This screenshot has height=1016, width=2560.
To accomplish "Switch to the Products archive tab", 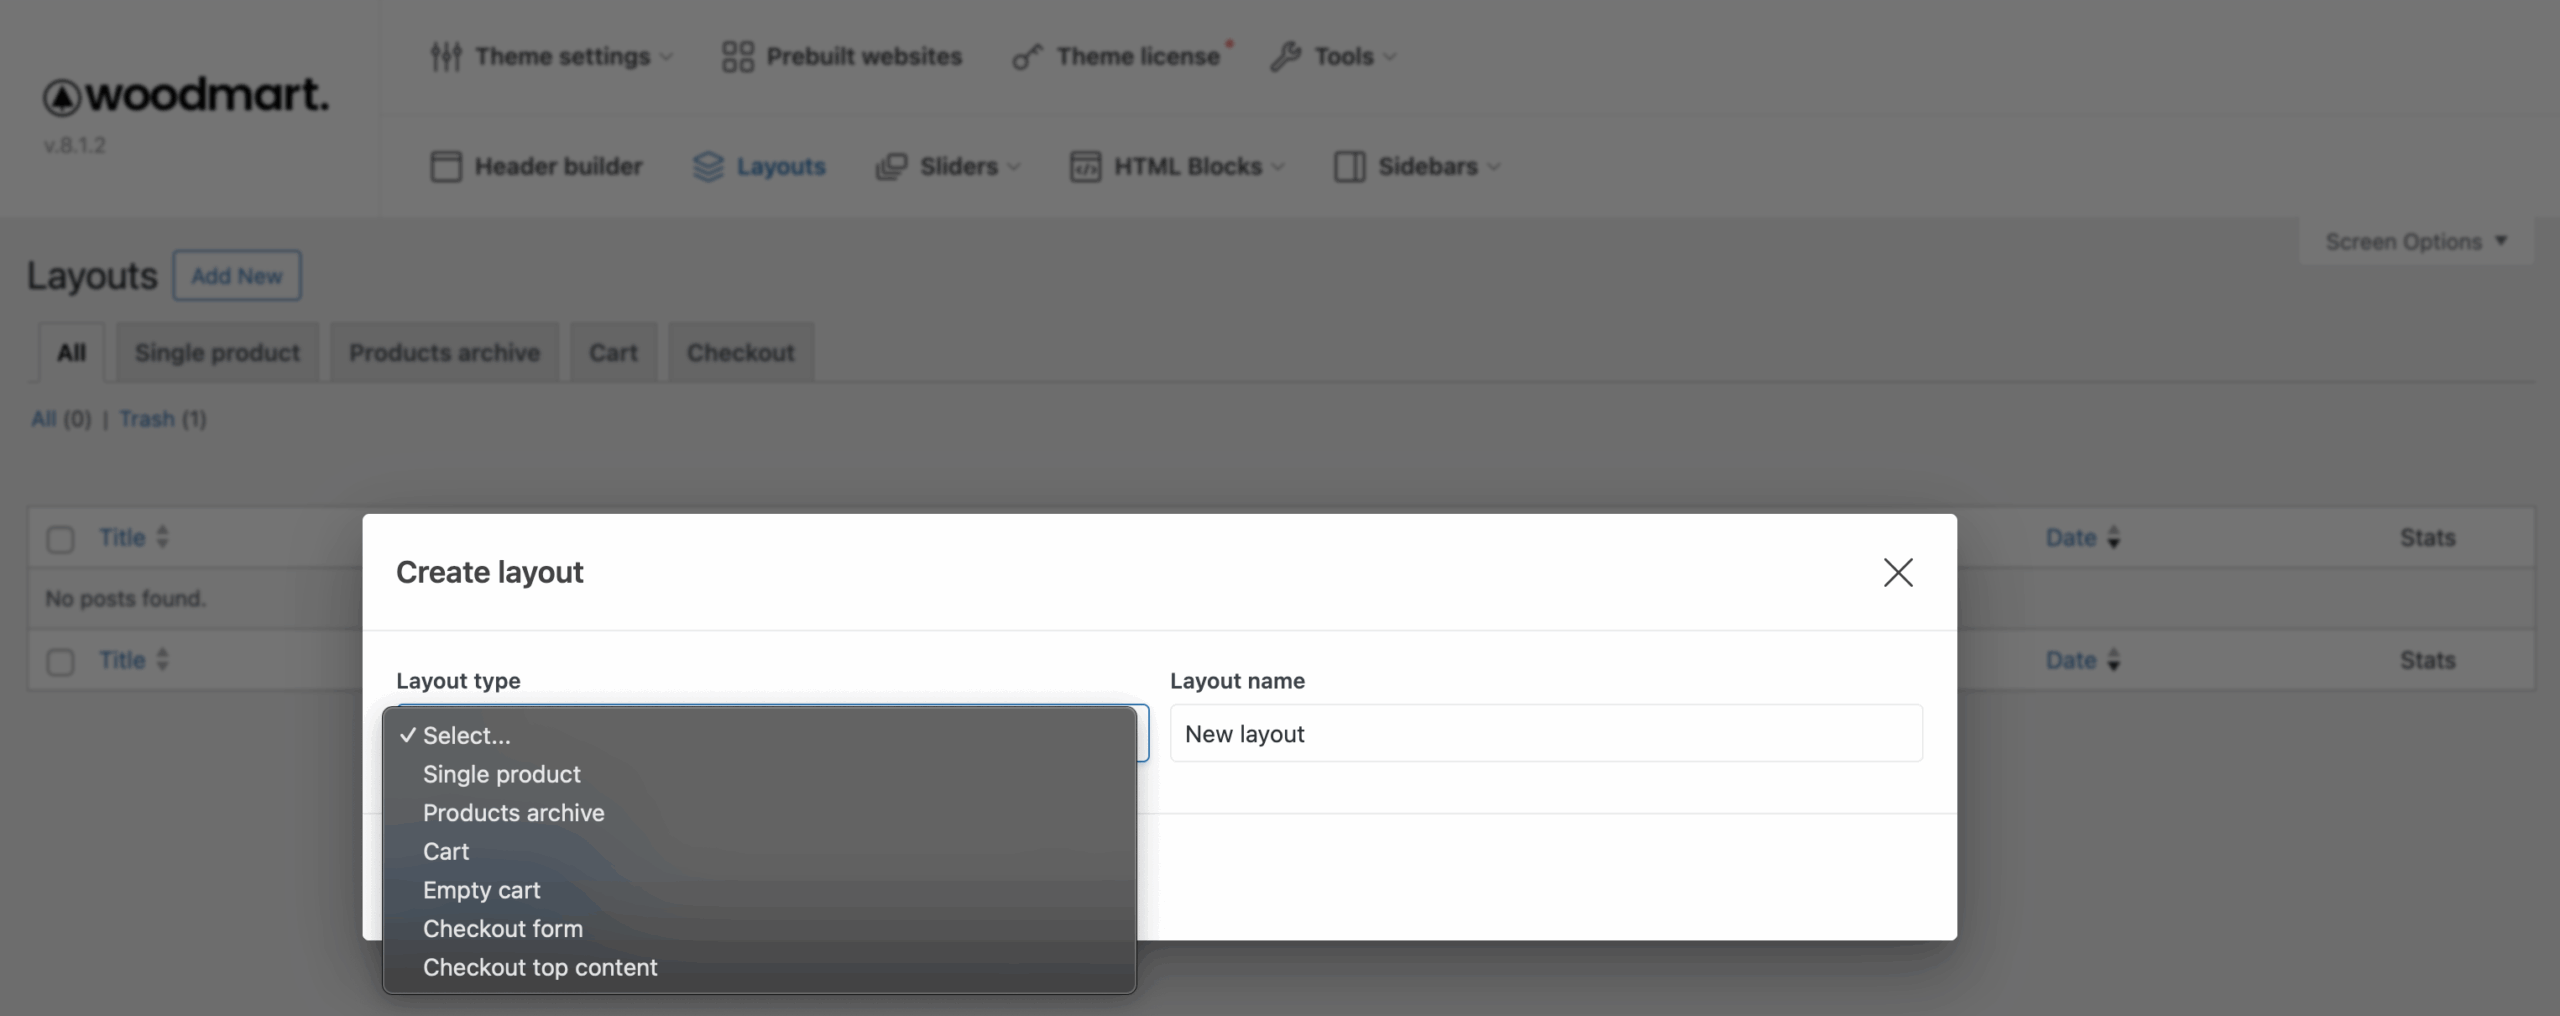I will [x=444, y=352].
